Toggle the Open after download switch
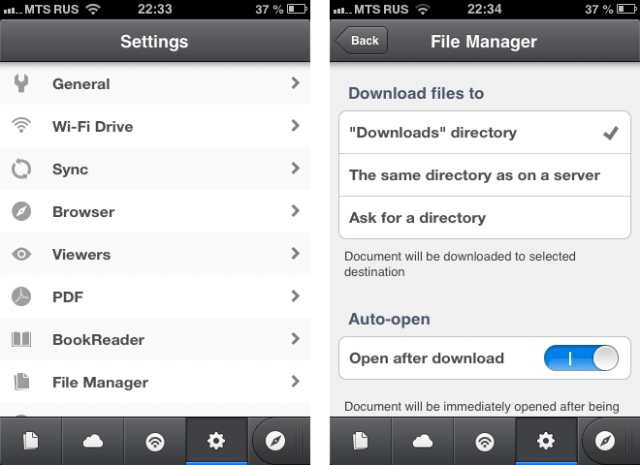This screenshot has height=465, width=640. click(581, 358)
